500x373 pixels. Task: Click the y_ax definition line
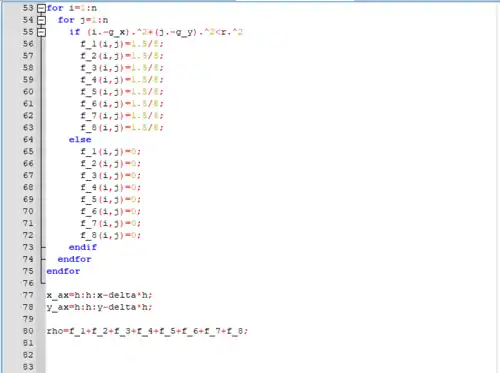click(99, 307)
